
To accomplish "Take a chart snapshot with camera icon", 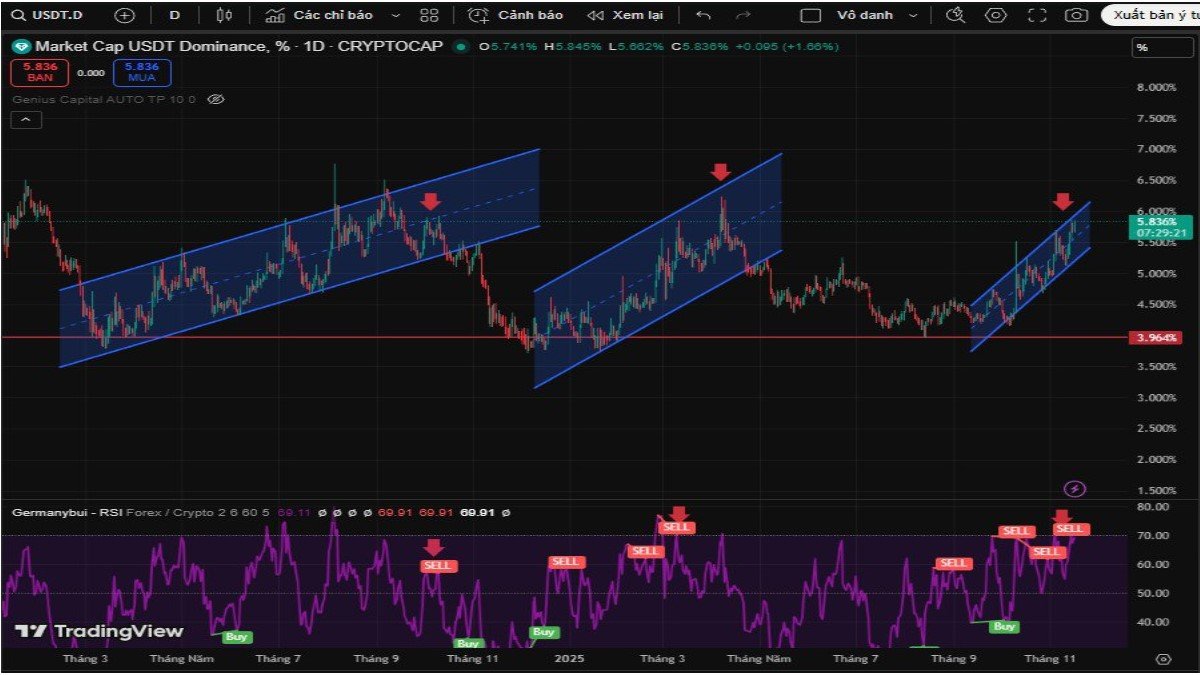I will click(x=1075, y=15).
